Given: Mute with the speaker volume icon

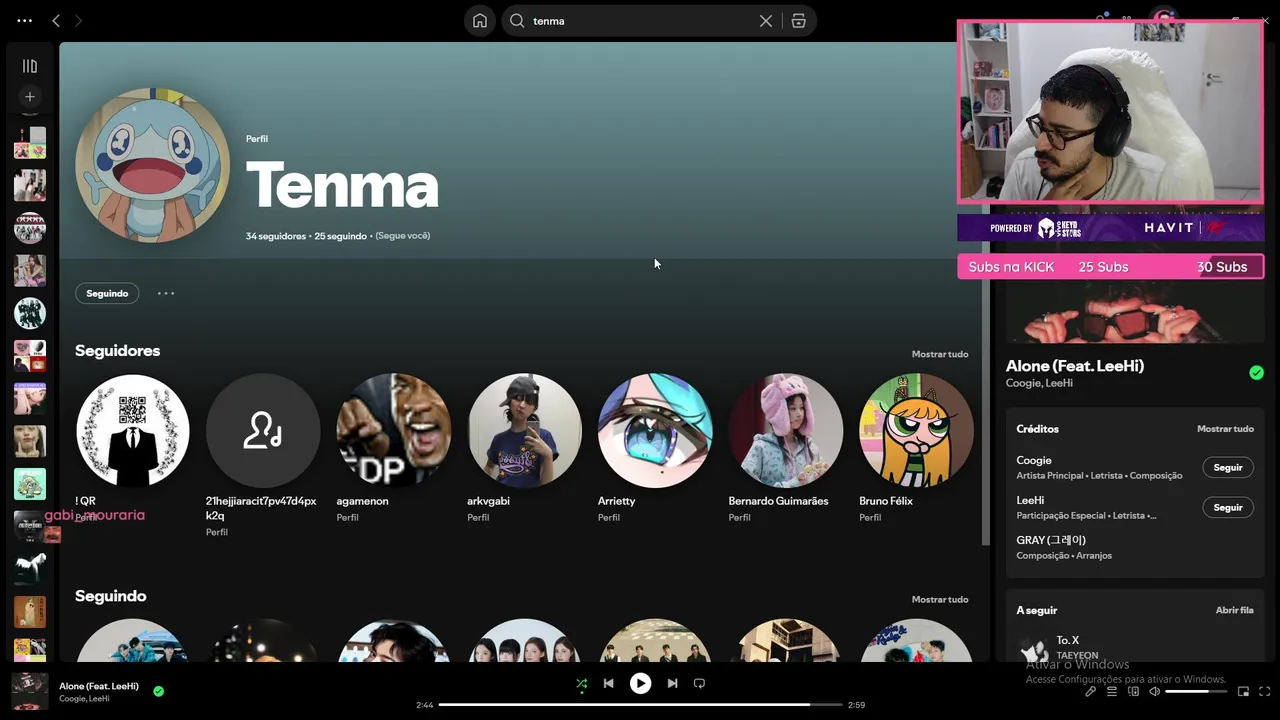Looking at the screenshot, I should [1155, 692].
